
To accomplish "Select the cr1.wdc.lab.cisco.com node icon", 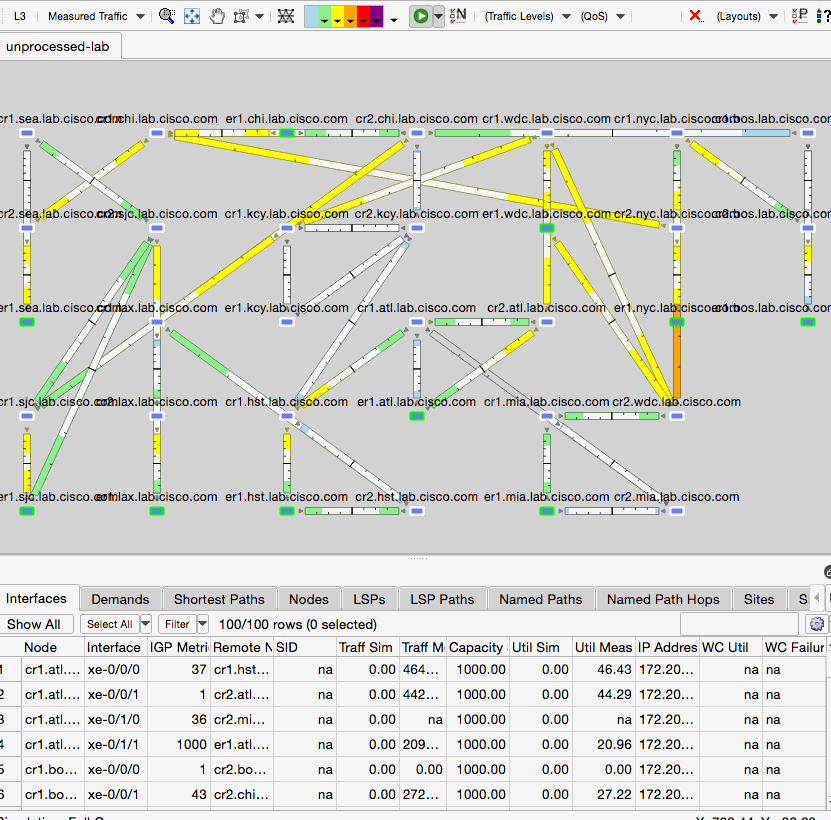I will click(547, 133).
